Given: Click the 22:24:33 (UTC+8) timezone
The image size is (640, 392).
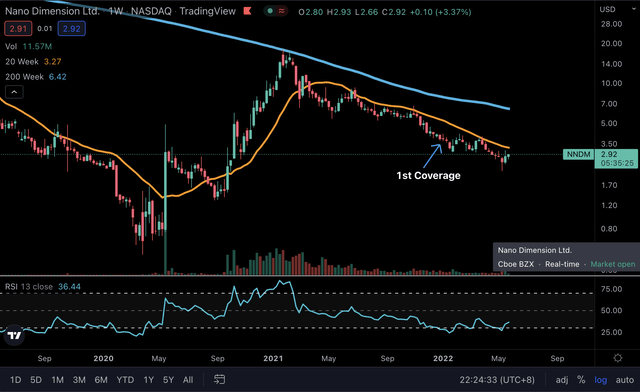Looking at the screenshot, I should 497,380.
